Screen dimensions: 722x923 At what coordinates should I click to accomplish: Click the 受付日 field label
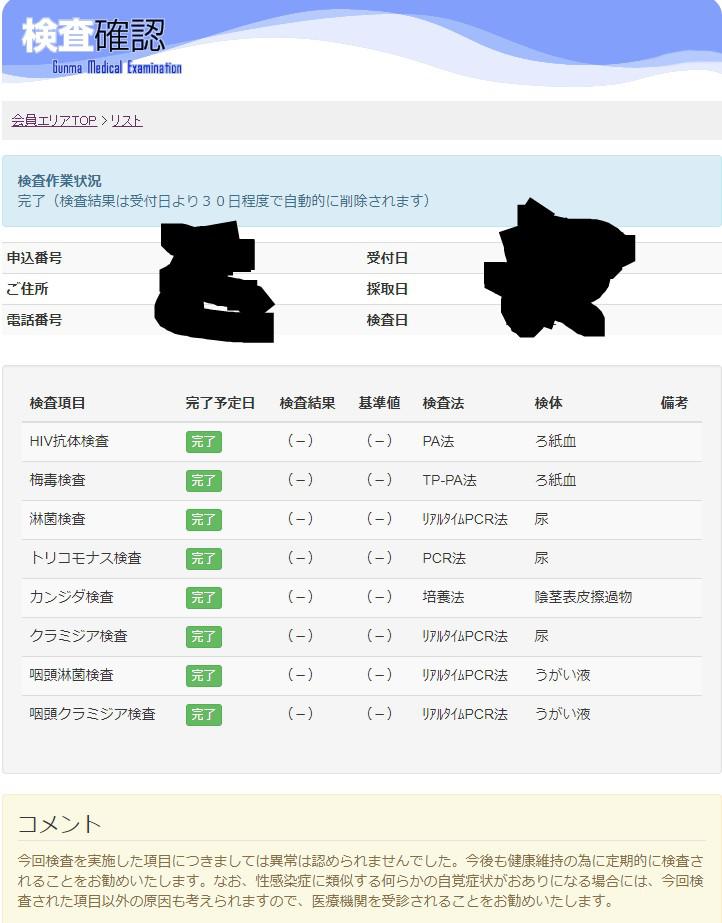387,258
